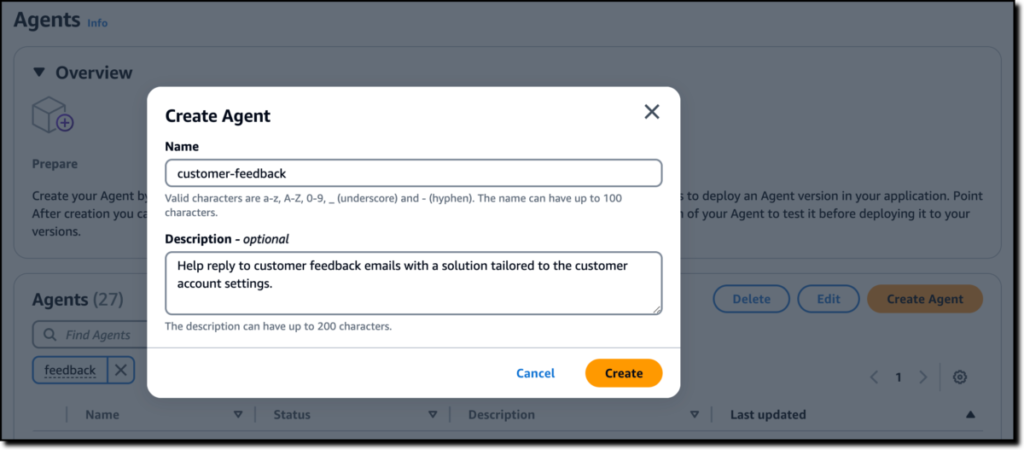Viewport: 1024px width, 450px height.
Task: Click the search magnifier in Find Agents
Action: 50,335
